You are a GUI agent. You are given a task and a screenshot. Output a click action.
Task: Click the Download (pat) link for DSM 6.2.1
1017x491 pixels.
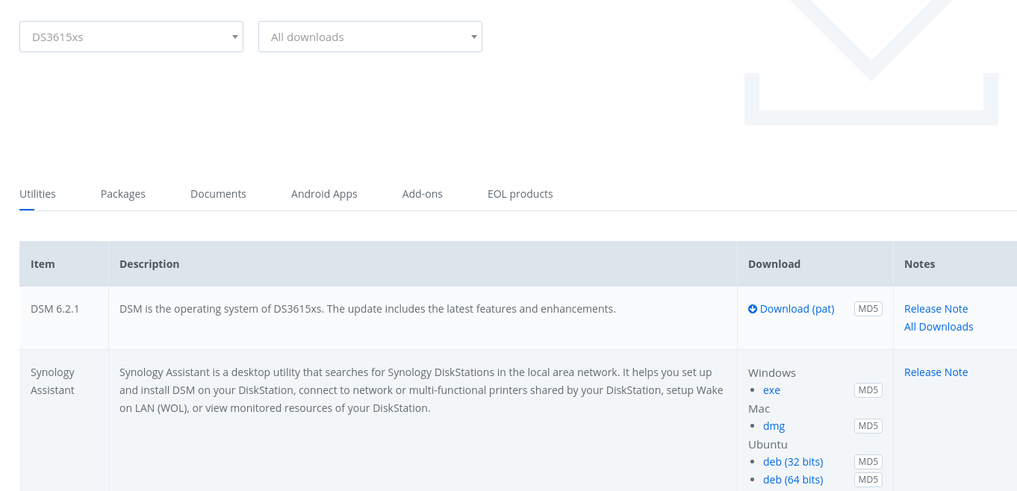point(797,309)
